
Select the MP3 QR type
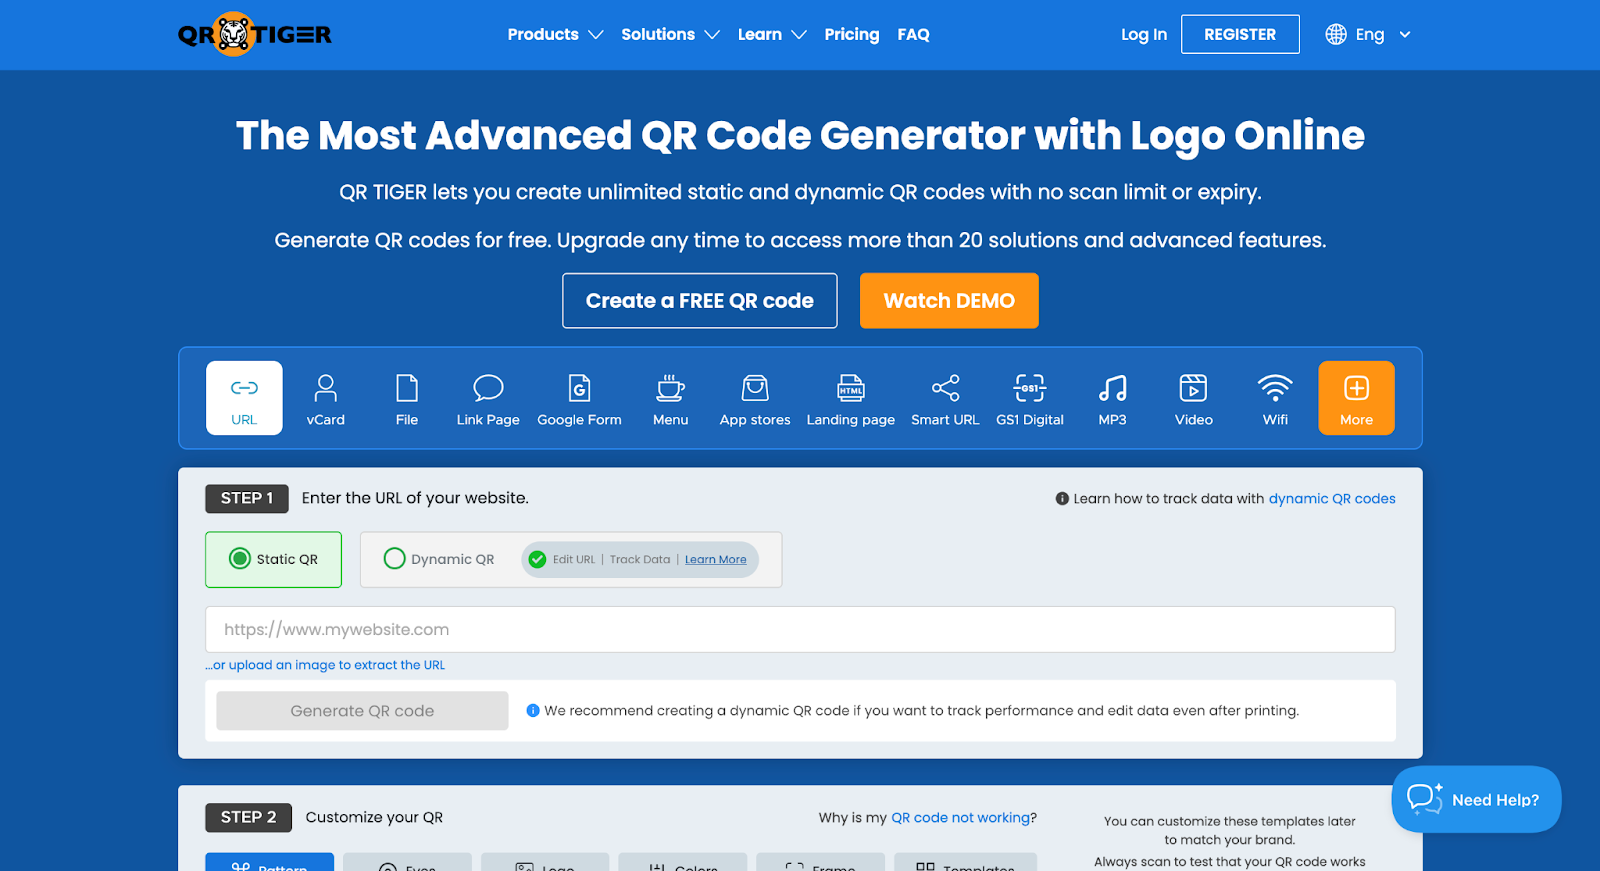pyautogui.click(x=1112, y=398)
